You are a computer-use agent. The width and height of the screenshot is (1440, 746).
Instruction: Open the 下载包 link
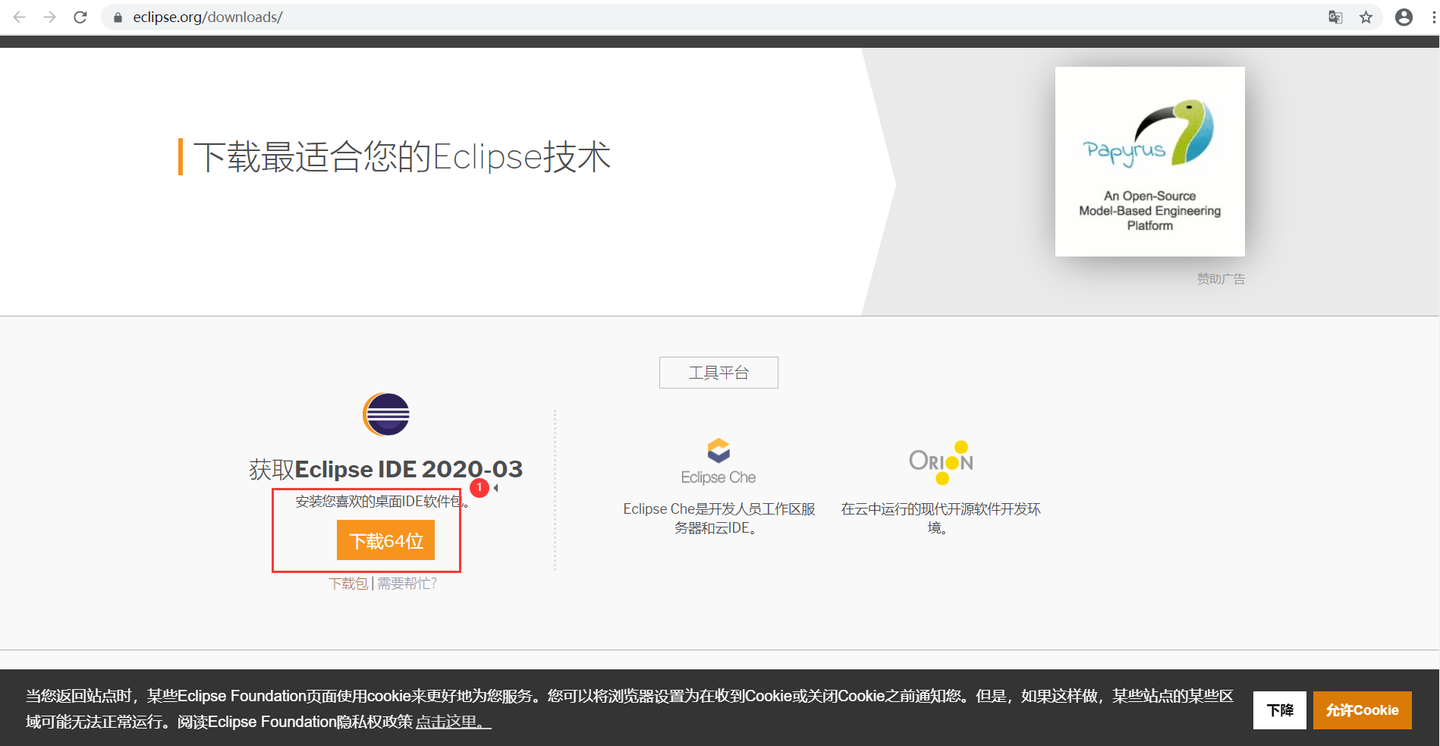(x=348, y=581)
